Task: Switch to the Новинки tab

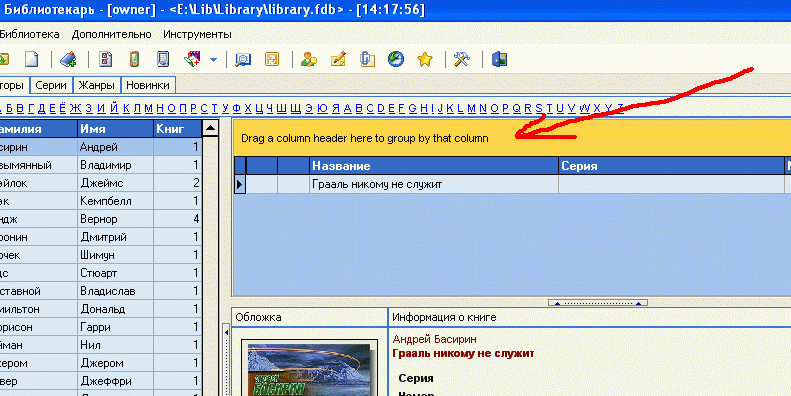Action: pyautogui.click(x=148, y=85)
